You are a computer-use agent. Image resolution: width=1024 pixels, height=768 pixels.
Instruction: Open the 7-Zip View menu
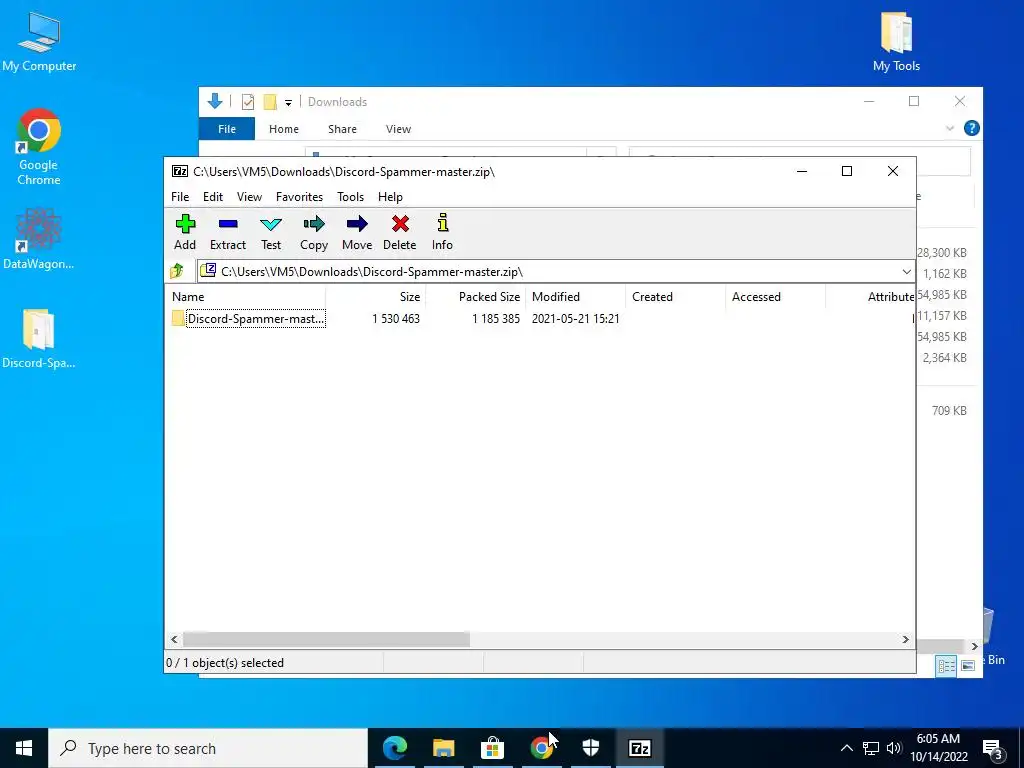point(249,197)
